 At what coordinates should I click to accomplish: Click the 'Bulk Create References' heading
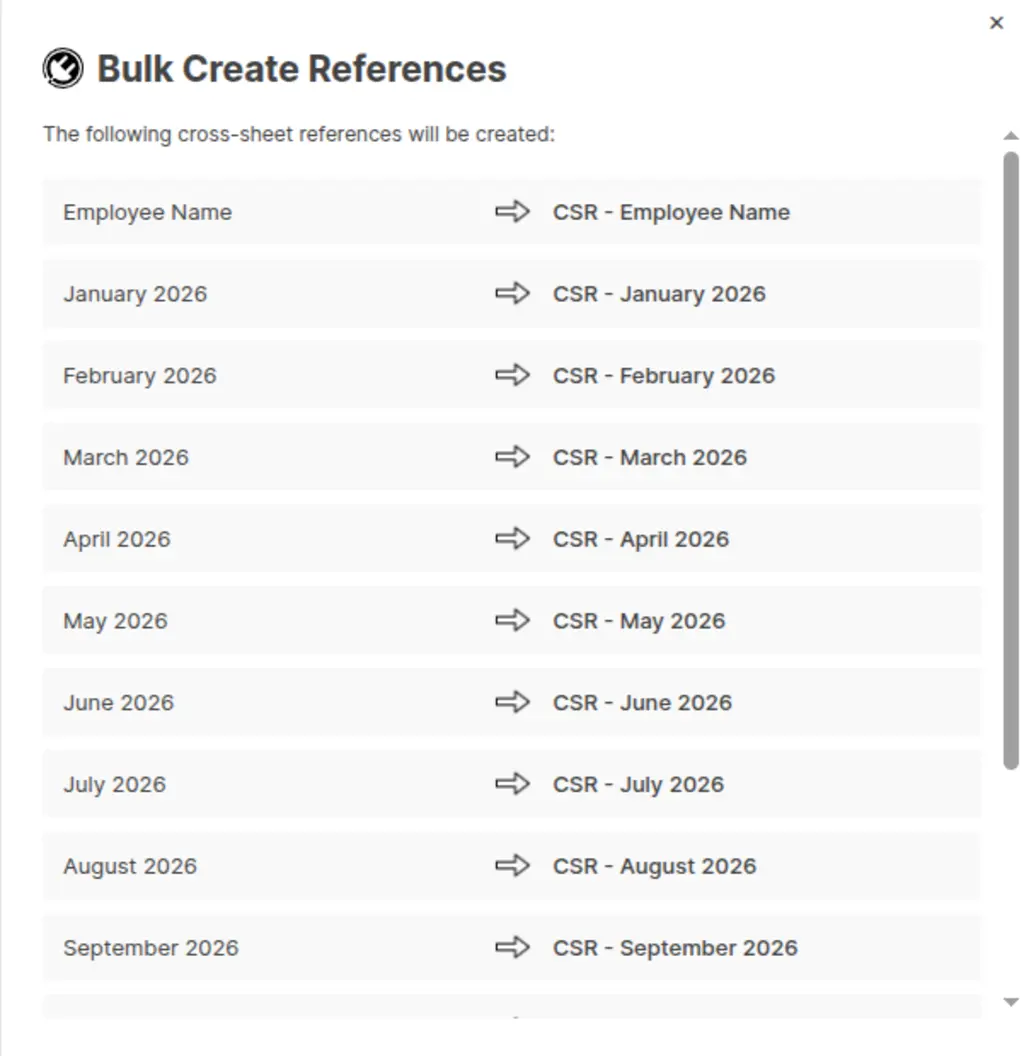[302, 69]
